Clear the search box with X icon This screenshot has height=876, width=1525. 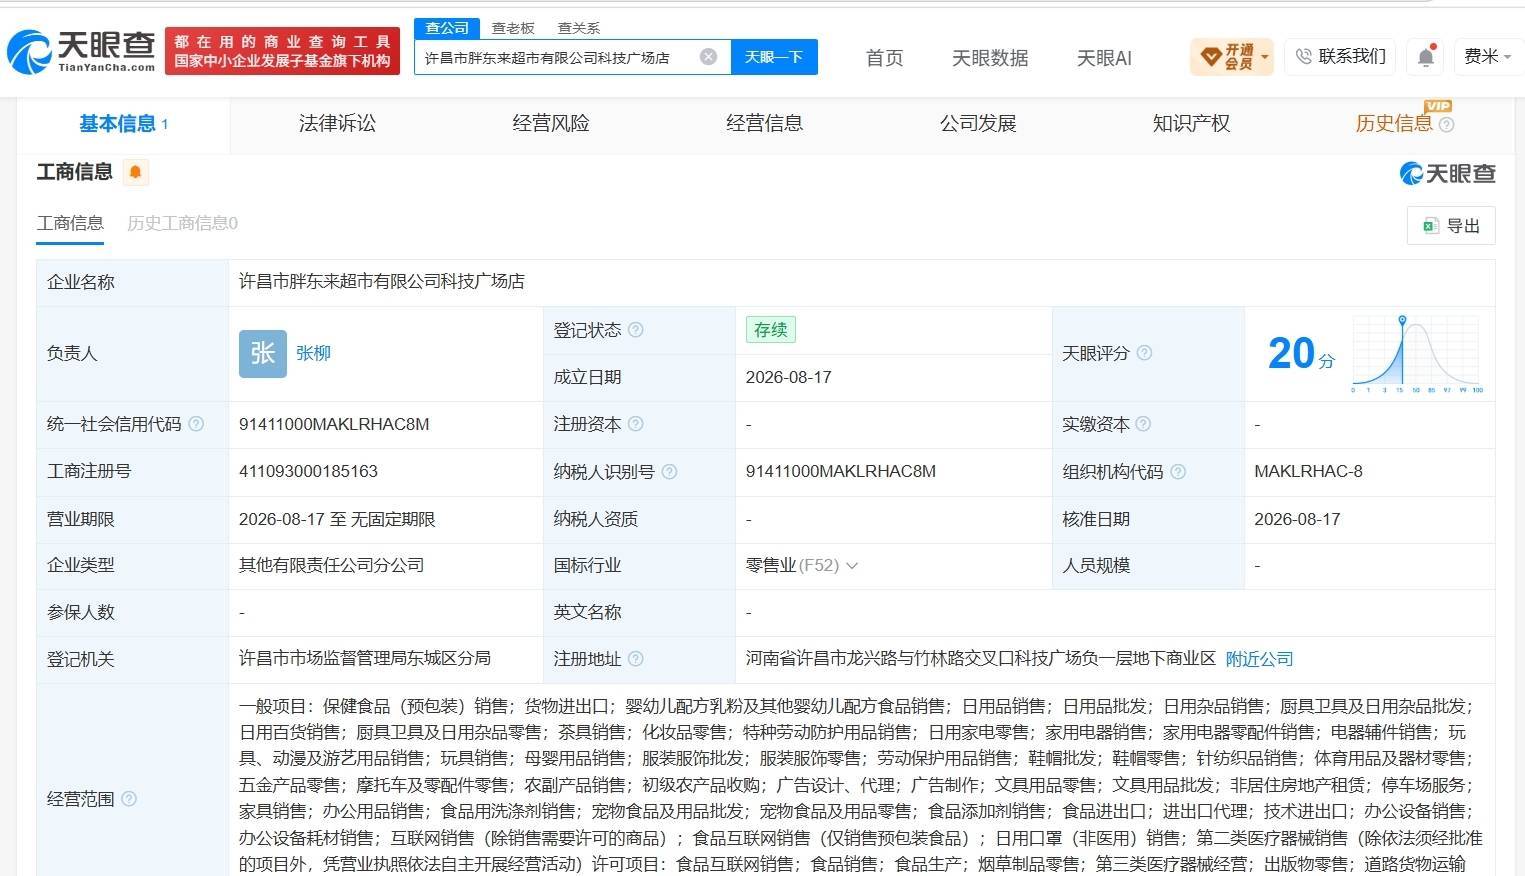pos(708,57)
